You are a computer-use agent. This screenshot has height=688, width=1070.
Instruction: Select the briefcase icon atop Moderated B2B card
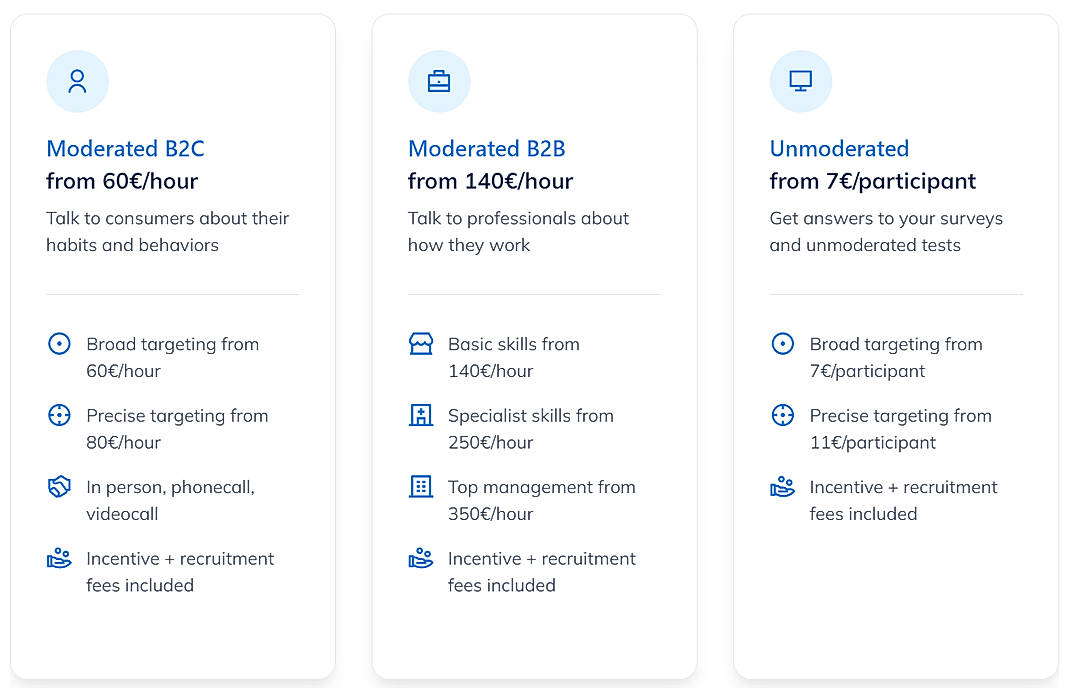(x=439, y=81)
